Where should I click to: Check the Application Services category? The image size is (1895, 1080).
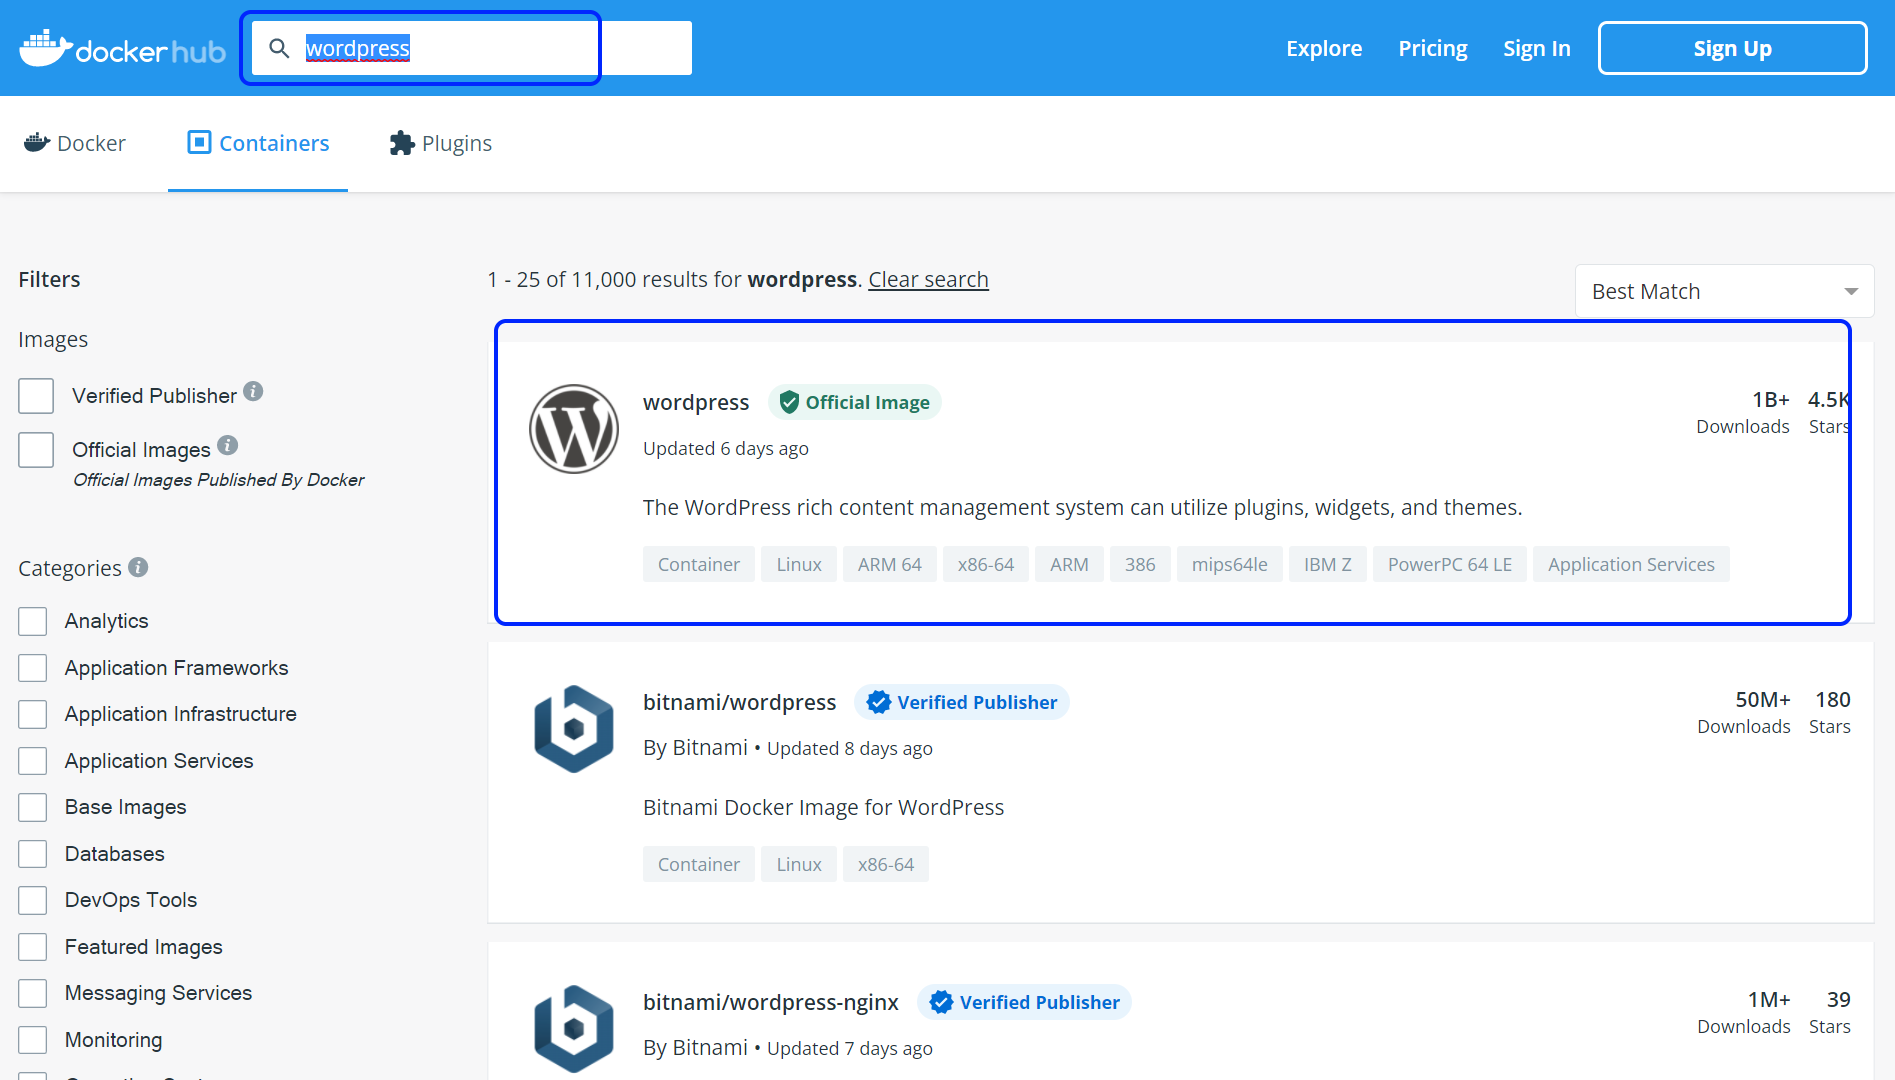[33, 761]
